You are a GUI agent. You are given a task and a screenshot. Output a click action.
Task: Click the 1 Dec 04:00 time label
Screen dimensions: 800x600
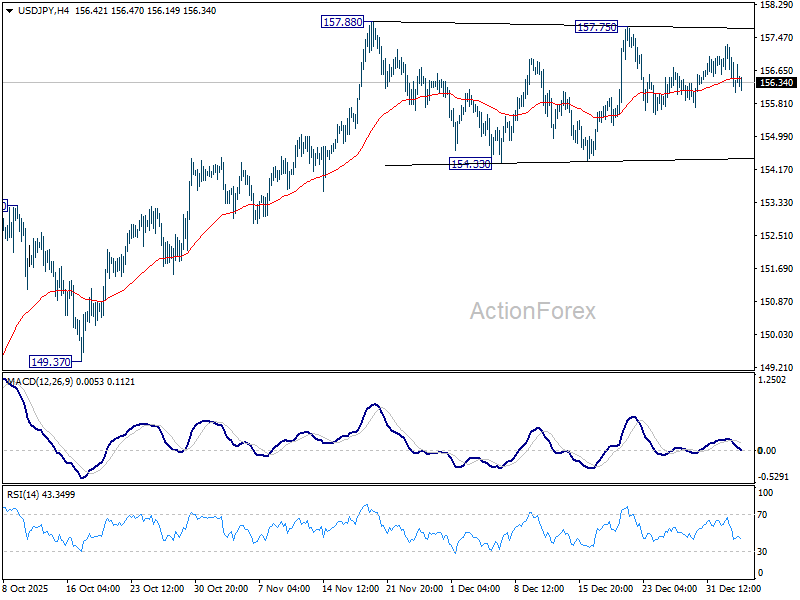[x=475, y=588]
